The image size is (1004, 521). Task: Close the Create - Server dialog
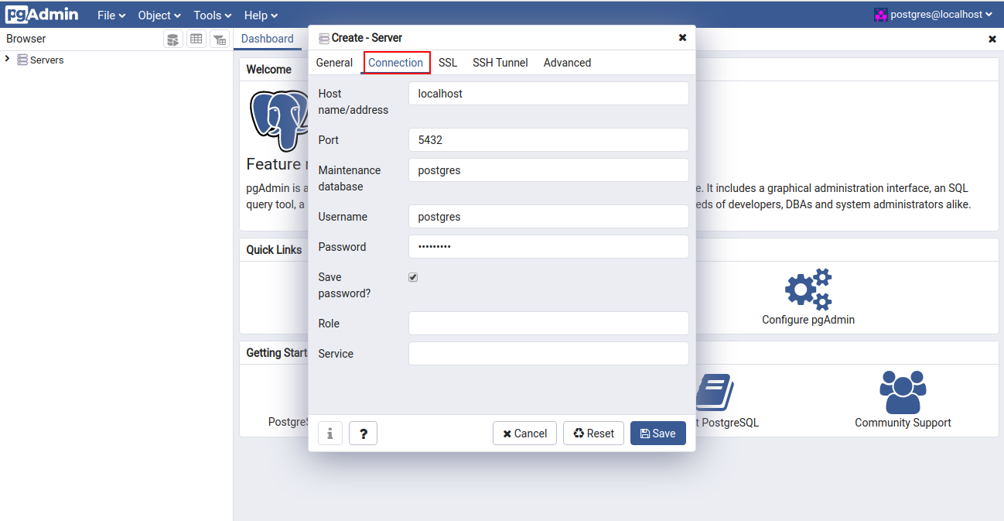[683, 38]
